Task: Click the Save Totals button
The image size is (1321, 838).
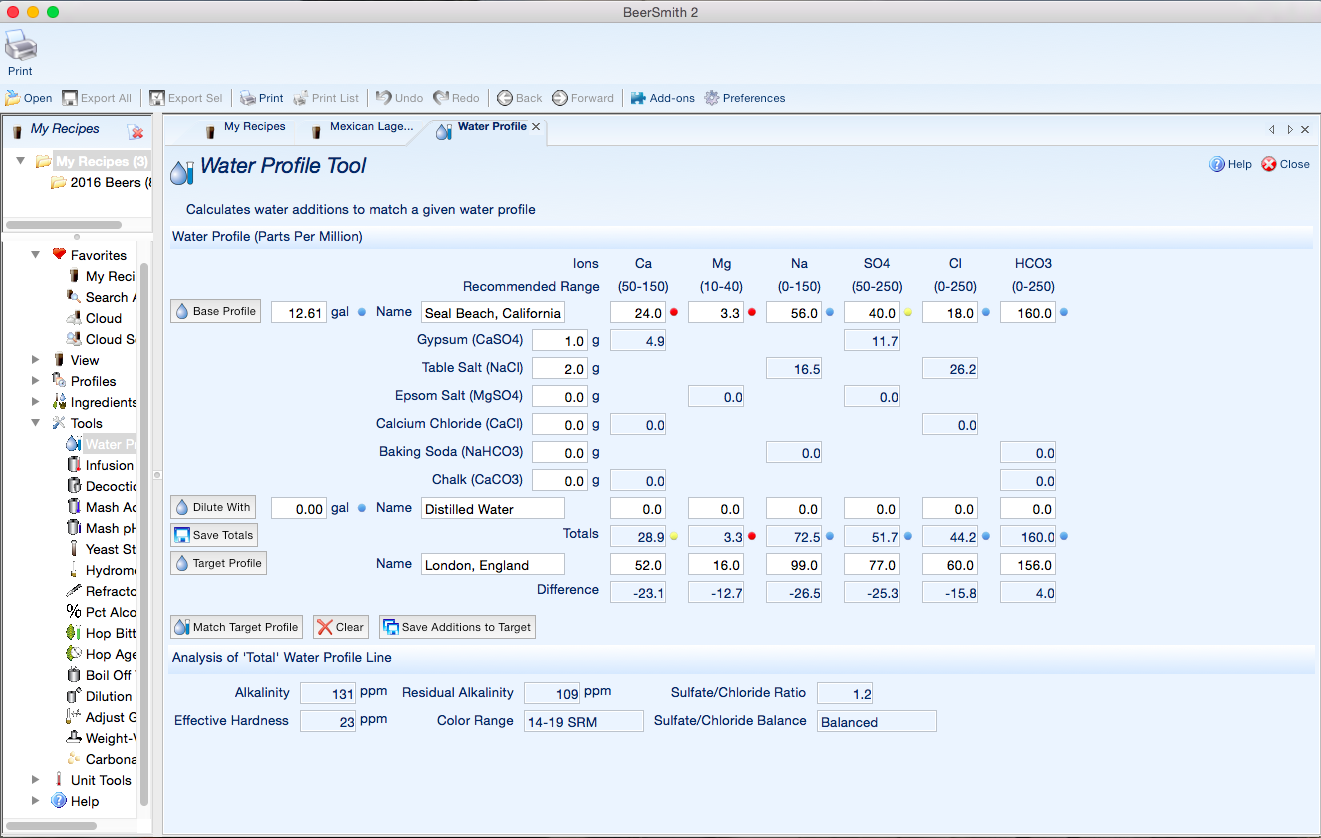Action: click(x=213, y=535)
